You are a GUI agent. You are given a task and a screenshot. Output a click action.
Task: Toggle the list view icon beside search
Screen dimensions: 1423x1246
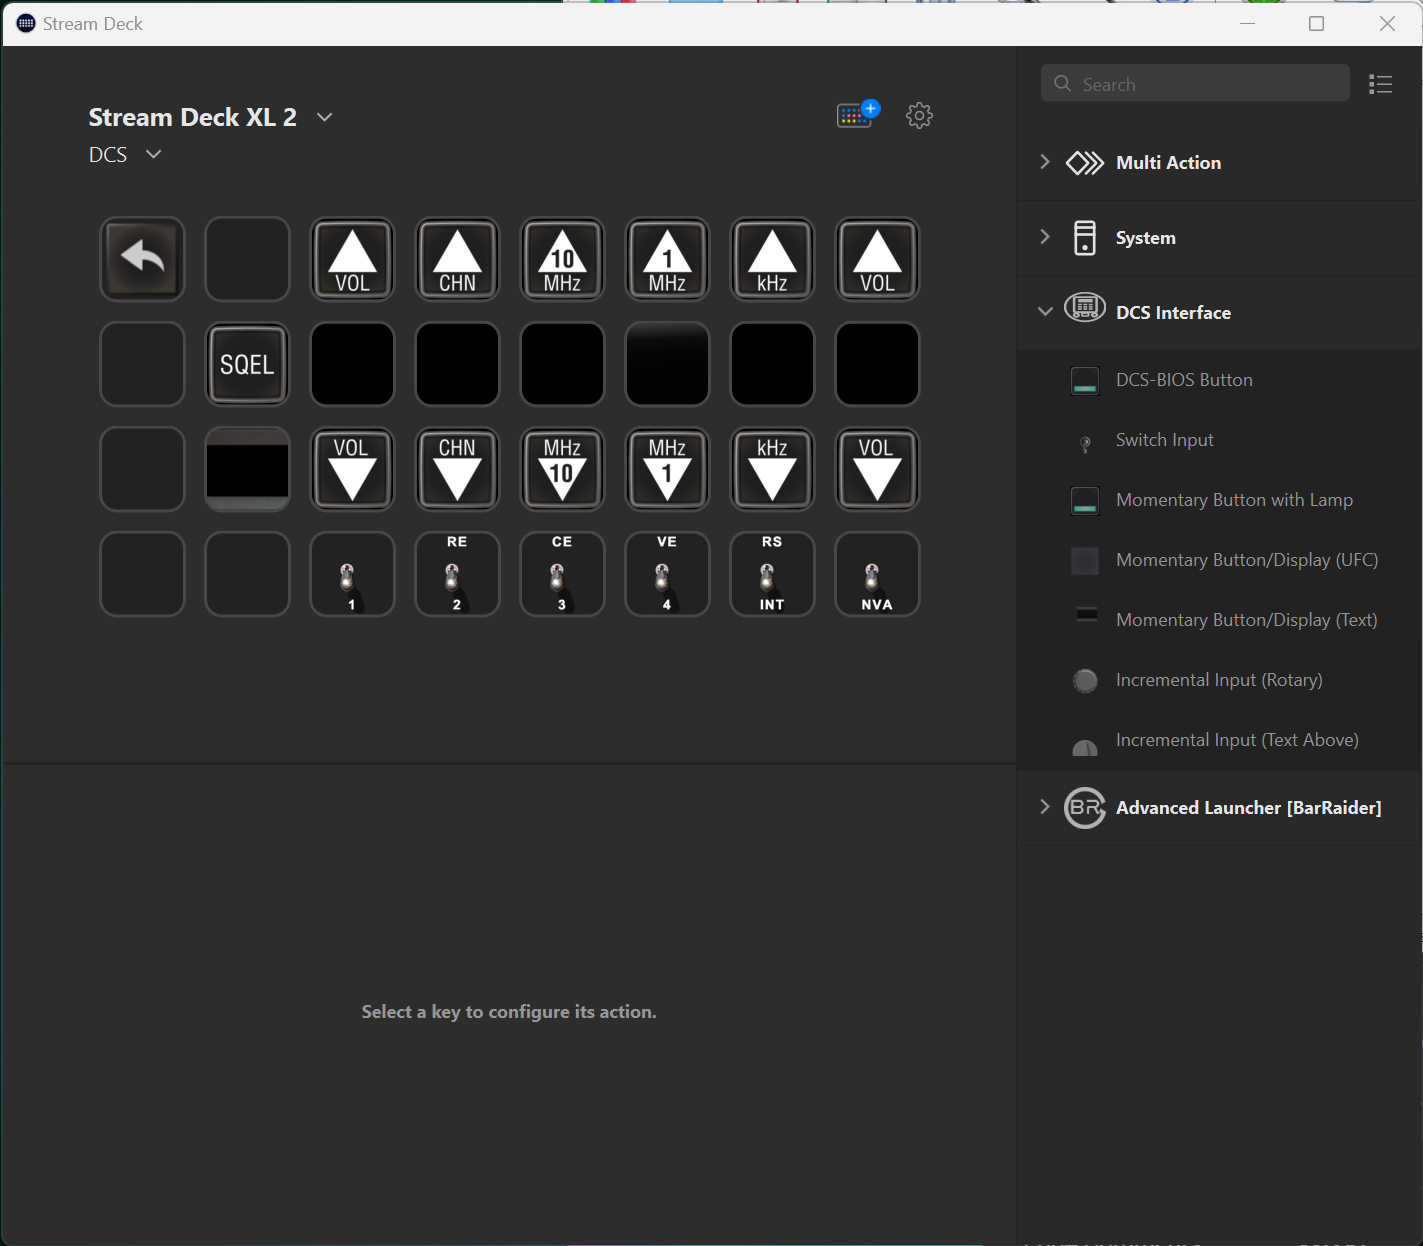(x=1380, y=84)
